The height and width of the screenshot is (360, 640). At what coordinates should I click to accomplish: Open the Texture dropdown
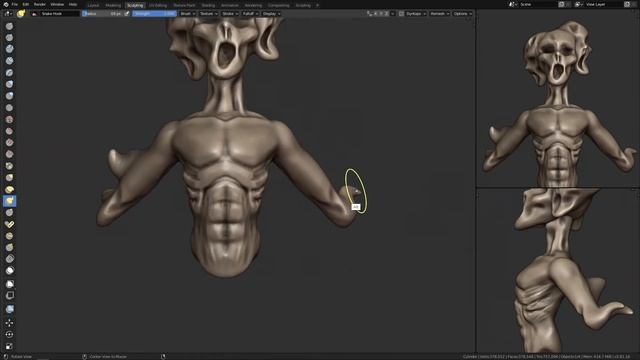point(208,13)
